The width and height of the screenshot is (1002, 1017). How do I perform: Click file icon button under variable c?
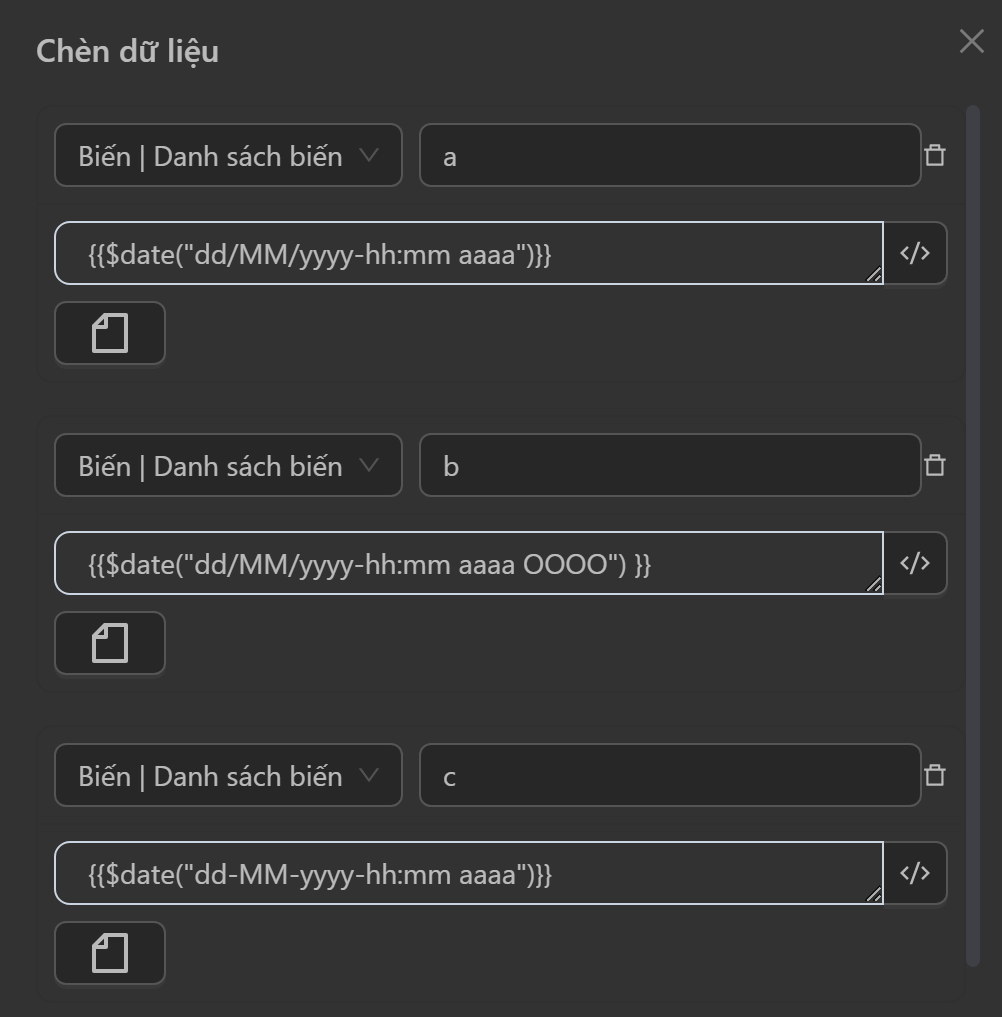point(110,953)
